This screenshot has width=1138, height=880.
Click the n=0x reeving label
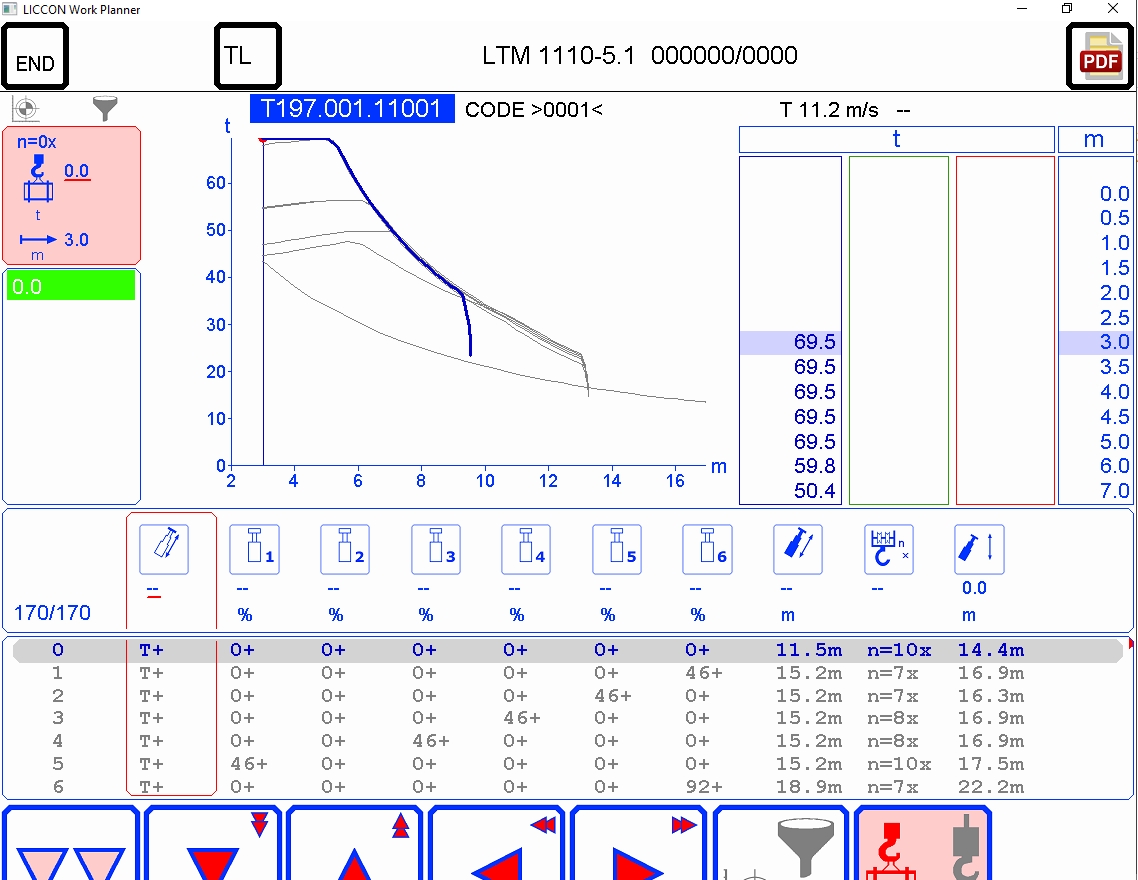click(36, 142)
